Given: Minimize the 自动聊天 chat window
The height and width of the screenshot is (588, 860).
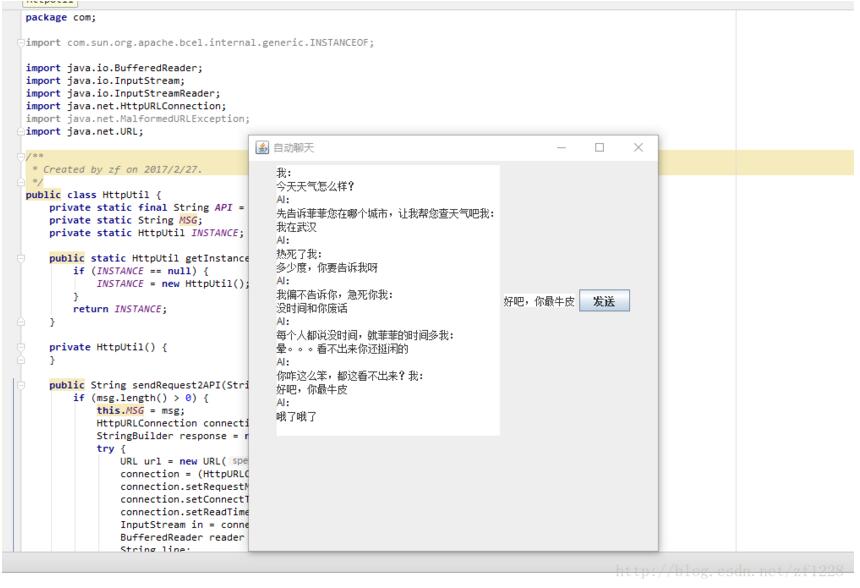Looking at the screenshot, I should tap(561, 147).
